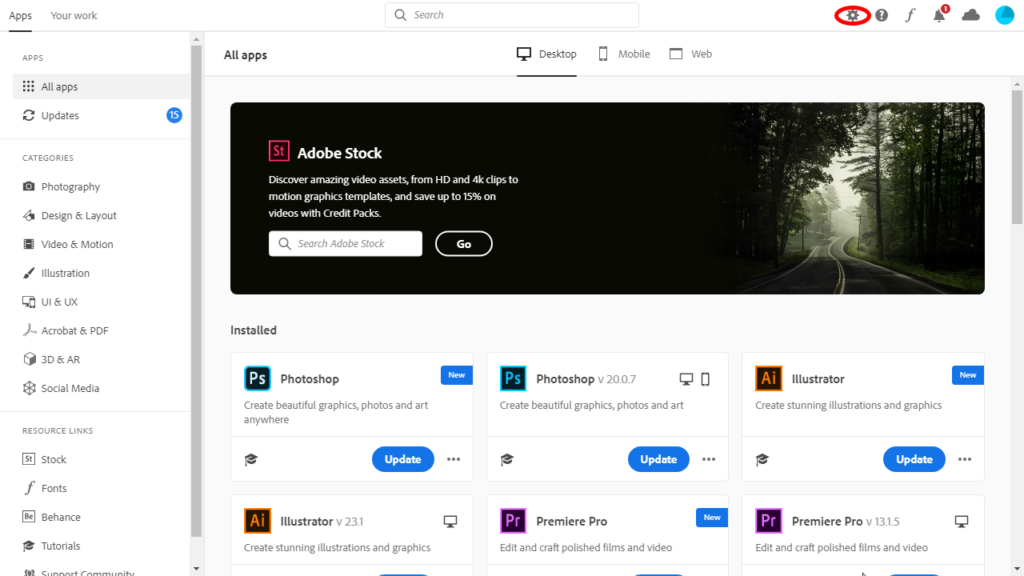Click the Ai icon on Illustrator v 23.1 card

coord(257,521)
